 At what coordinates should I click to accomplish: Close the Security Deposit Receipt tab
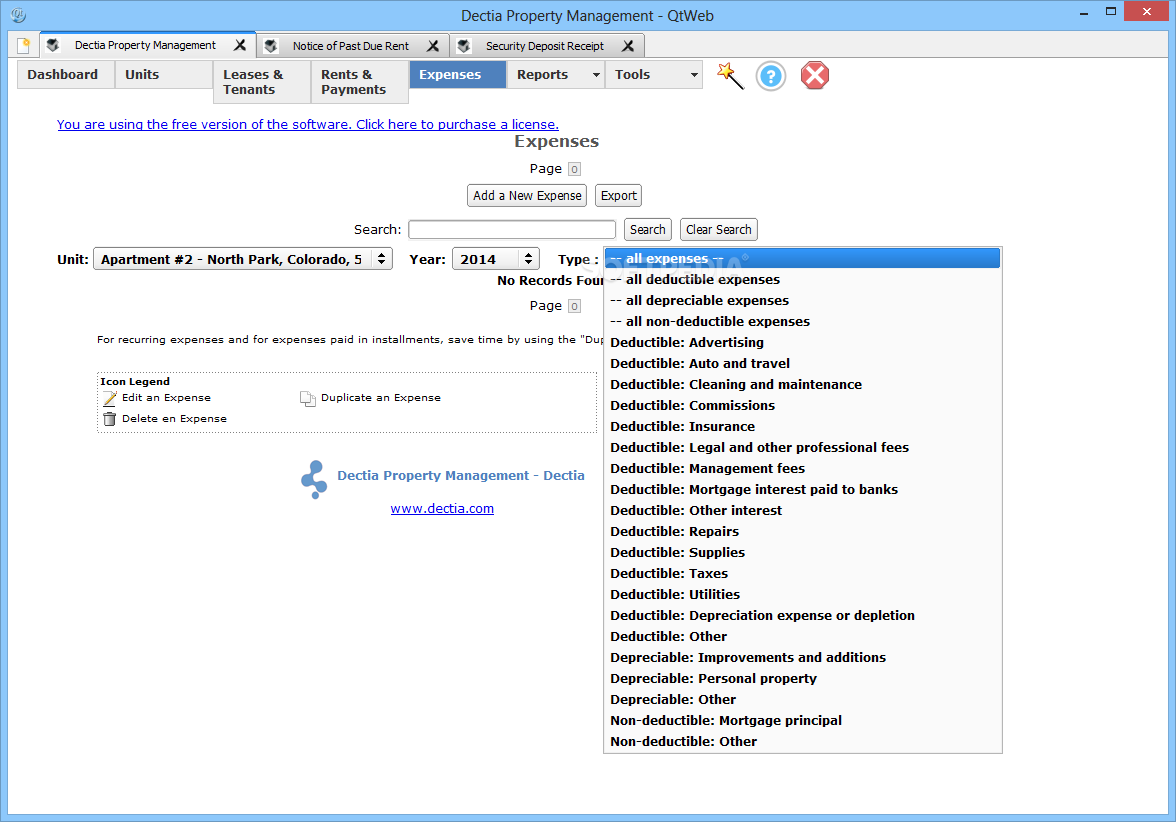(x=628, y=46)
